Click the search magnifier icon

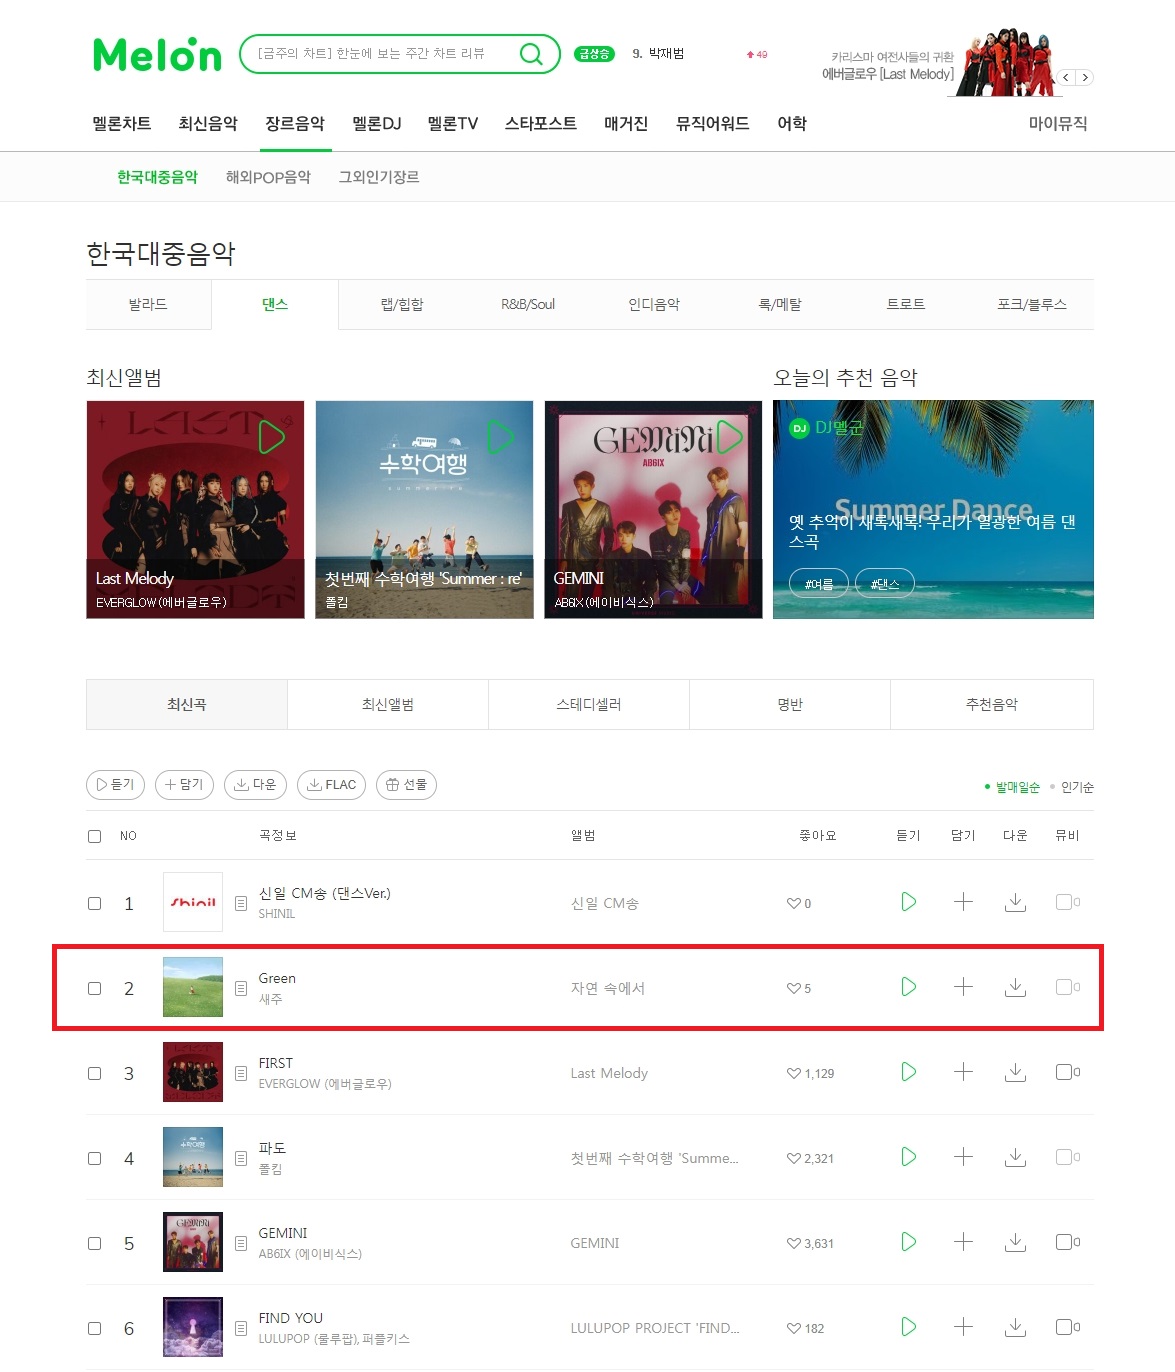531,54
